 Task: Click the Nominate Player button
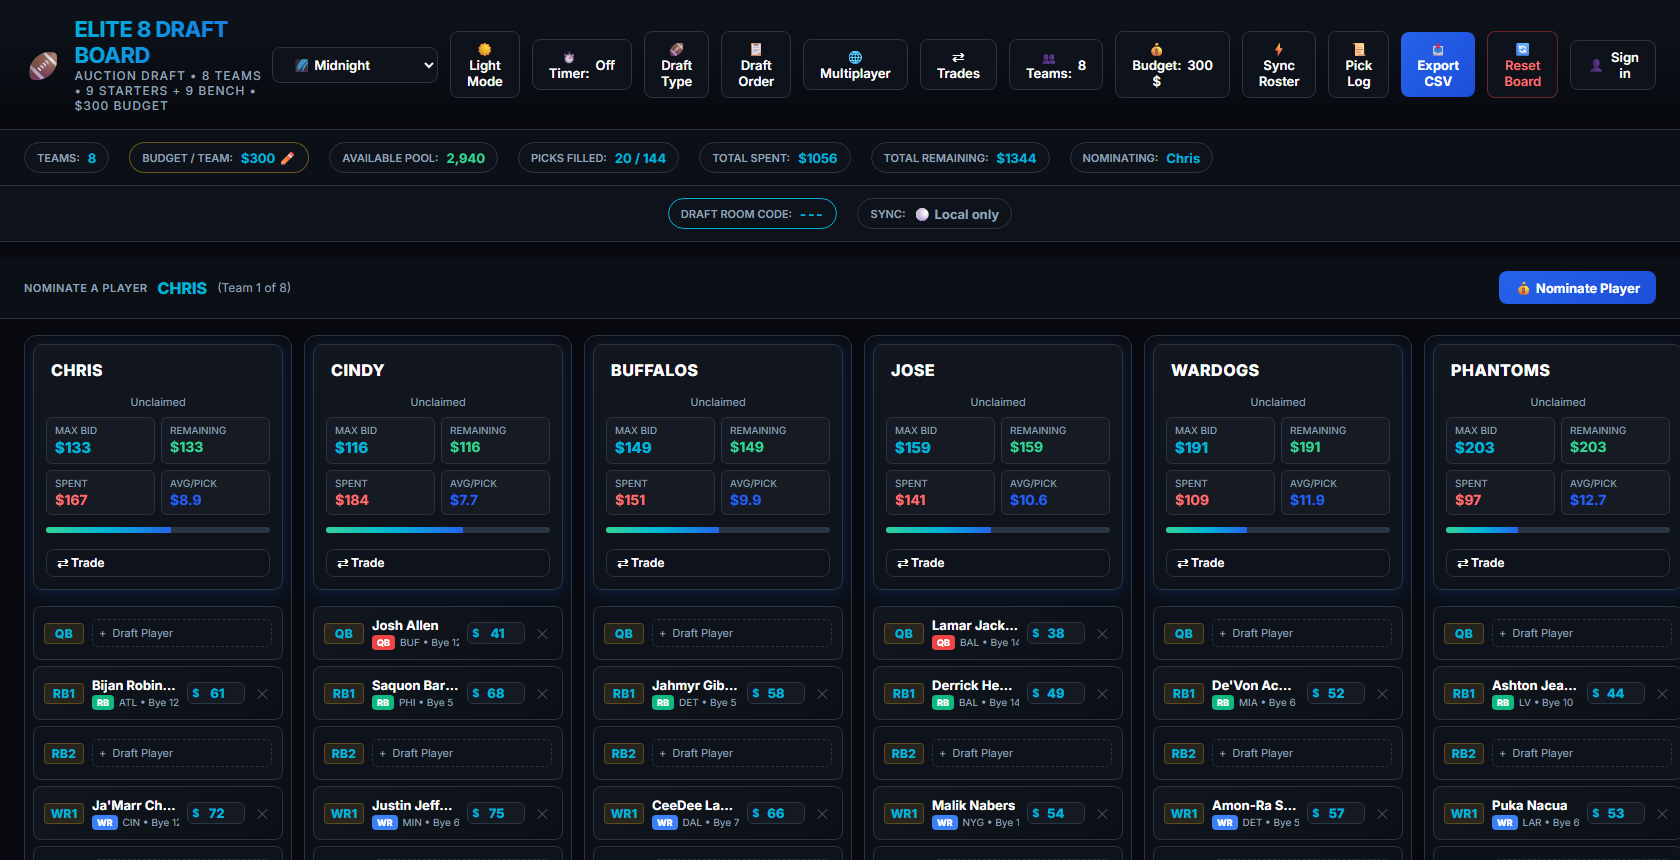[x=1577, y=288]
